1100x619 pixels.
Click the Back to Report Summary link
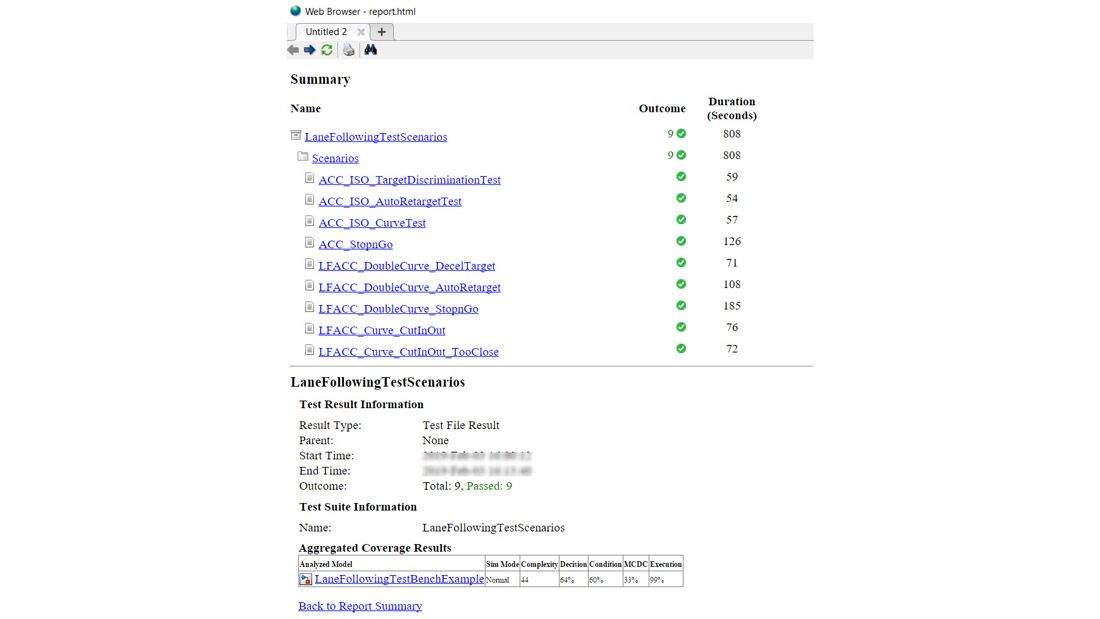(360, 605)
